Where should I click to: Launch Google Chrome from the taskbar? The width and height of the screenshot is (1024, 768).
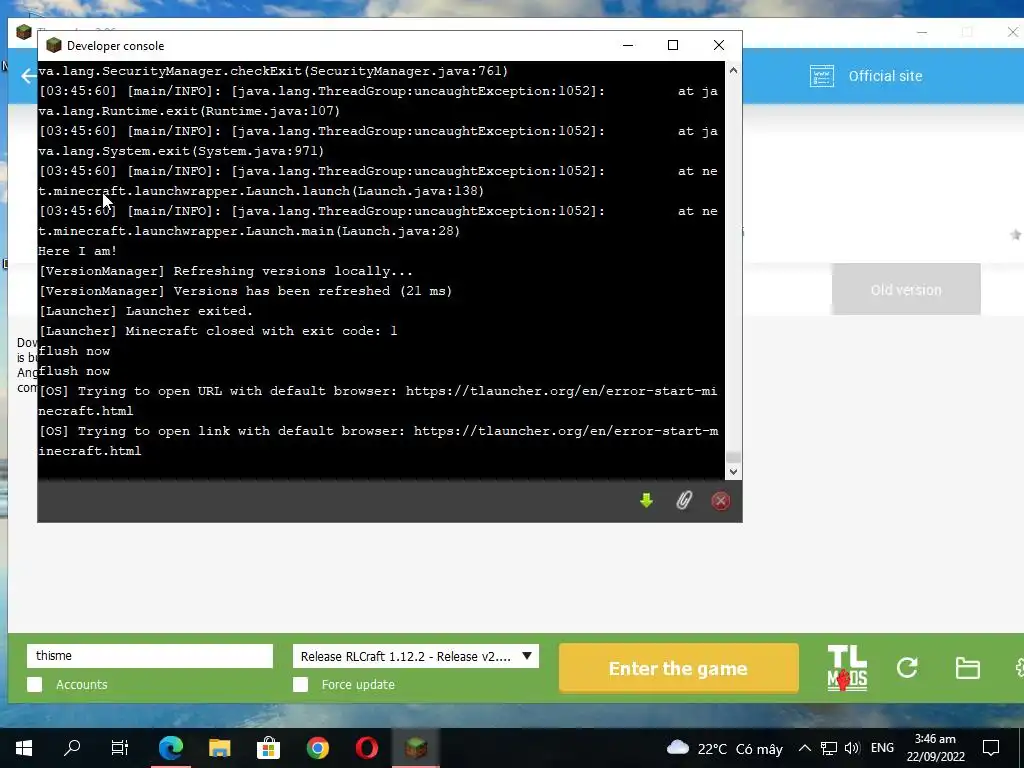click(x=318, y=748)
